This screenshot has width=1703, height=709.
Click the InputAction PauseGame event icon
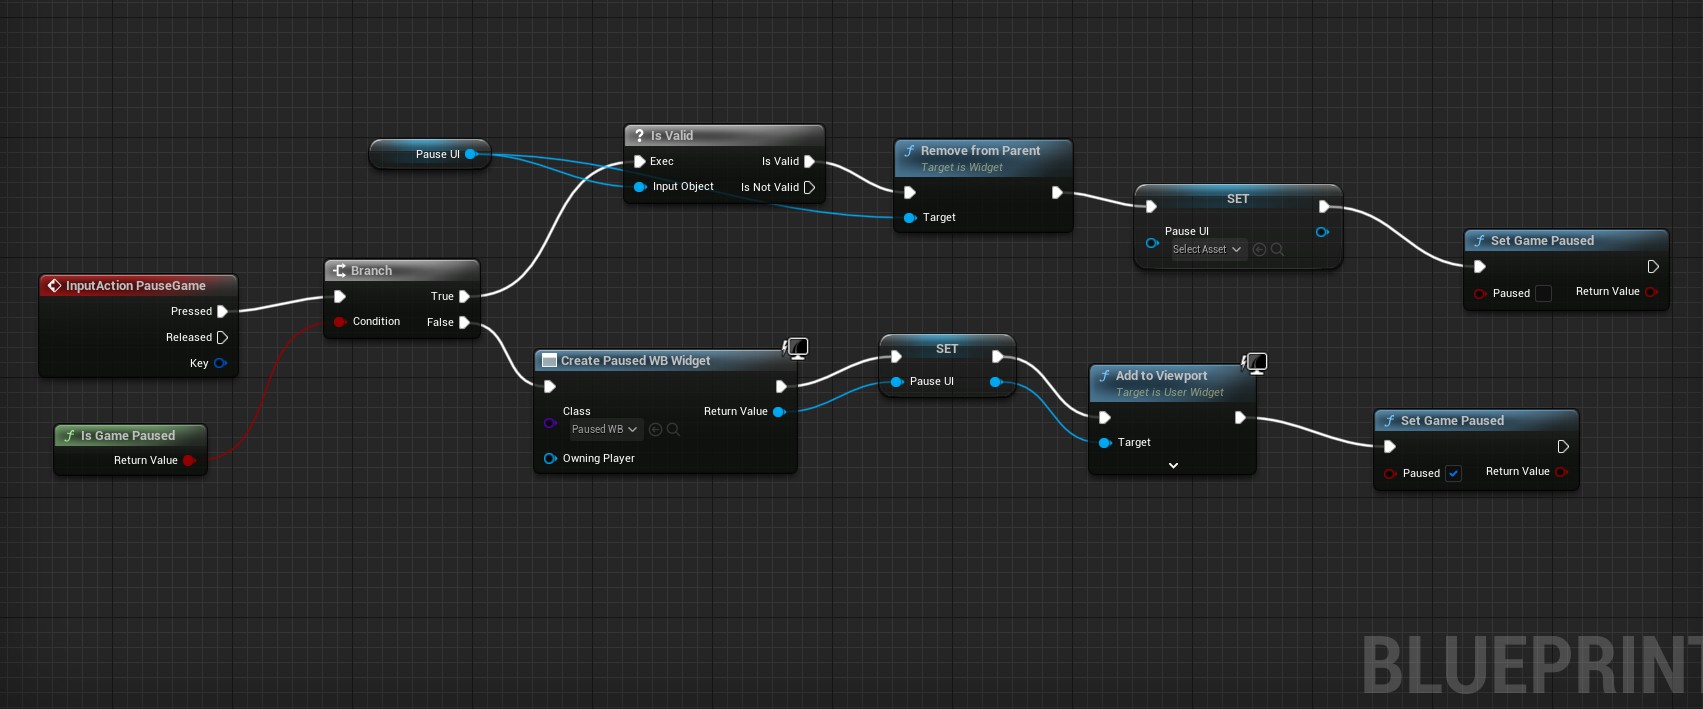point(54,286)
